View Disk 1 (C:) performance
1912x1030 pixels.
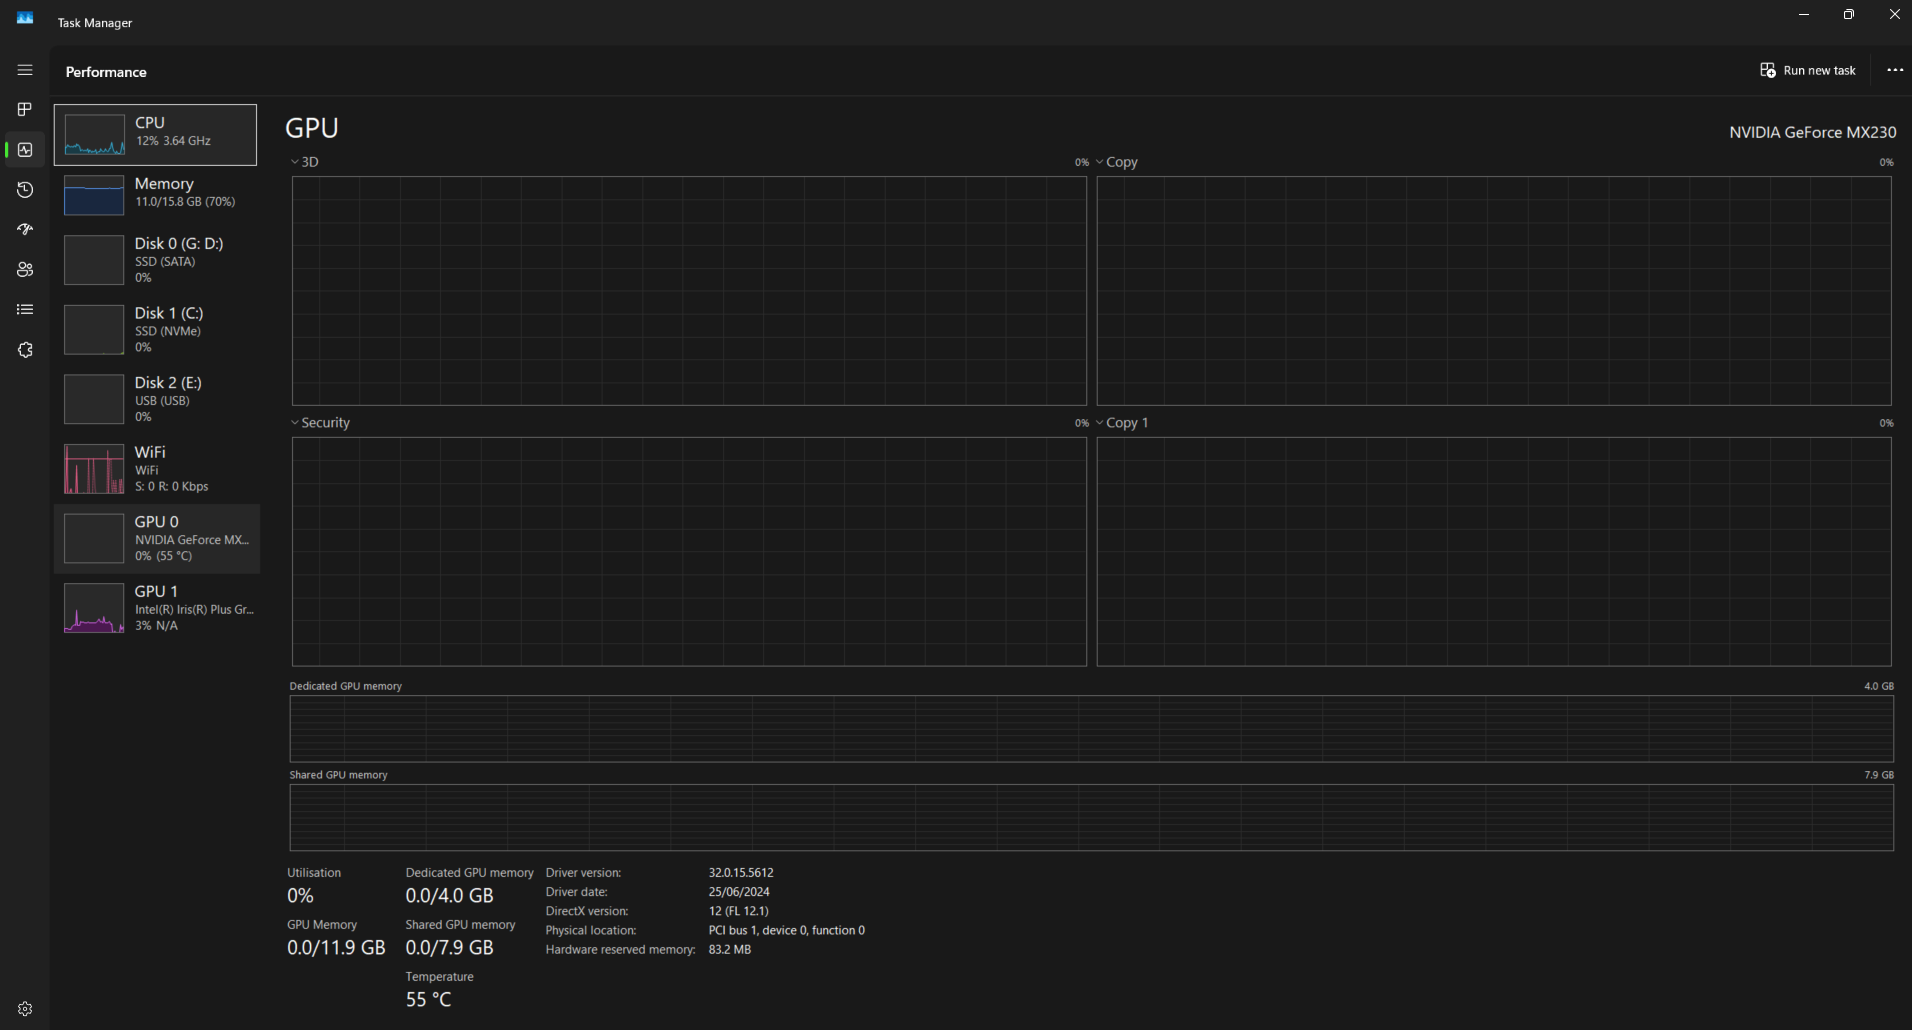[x=157, y=330]
